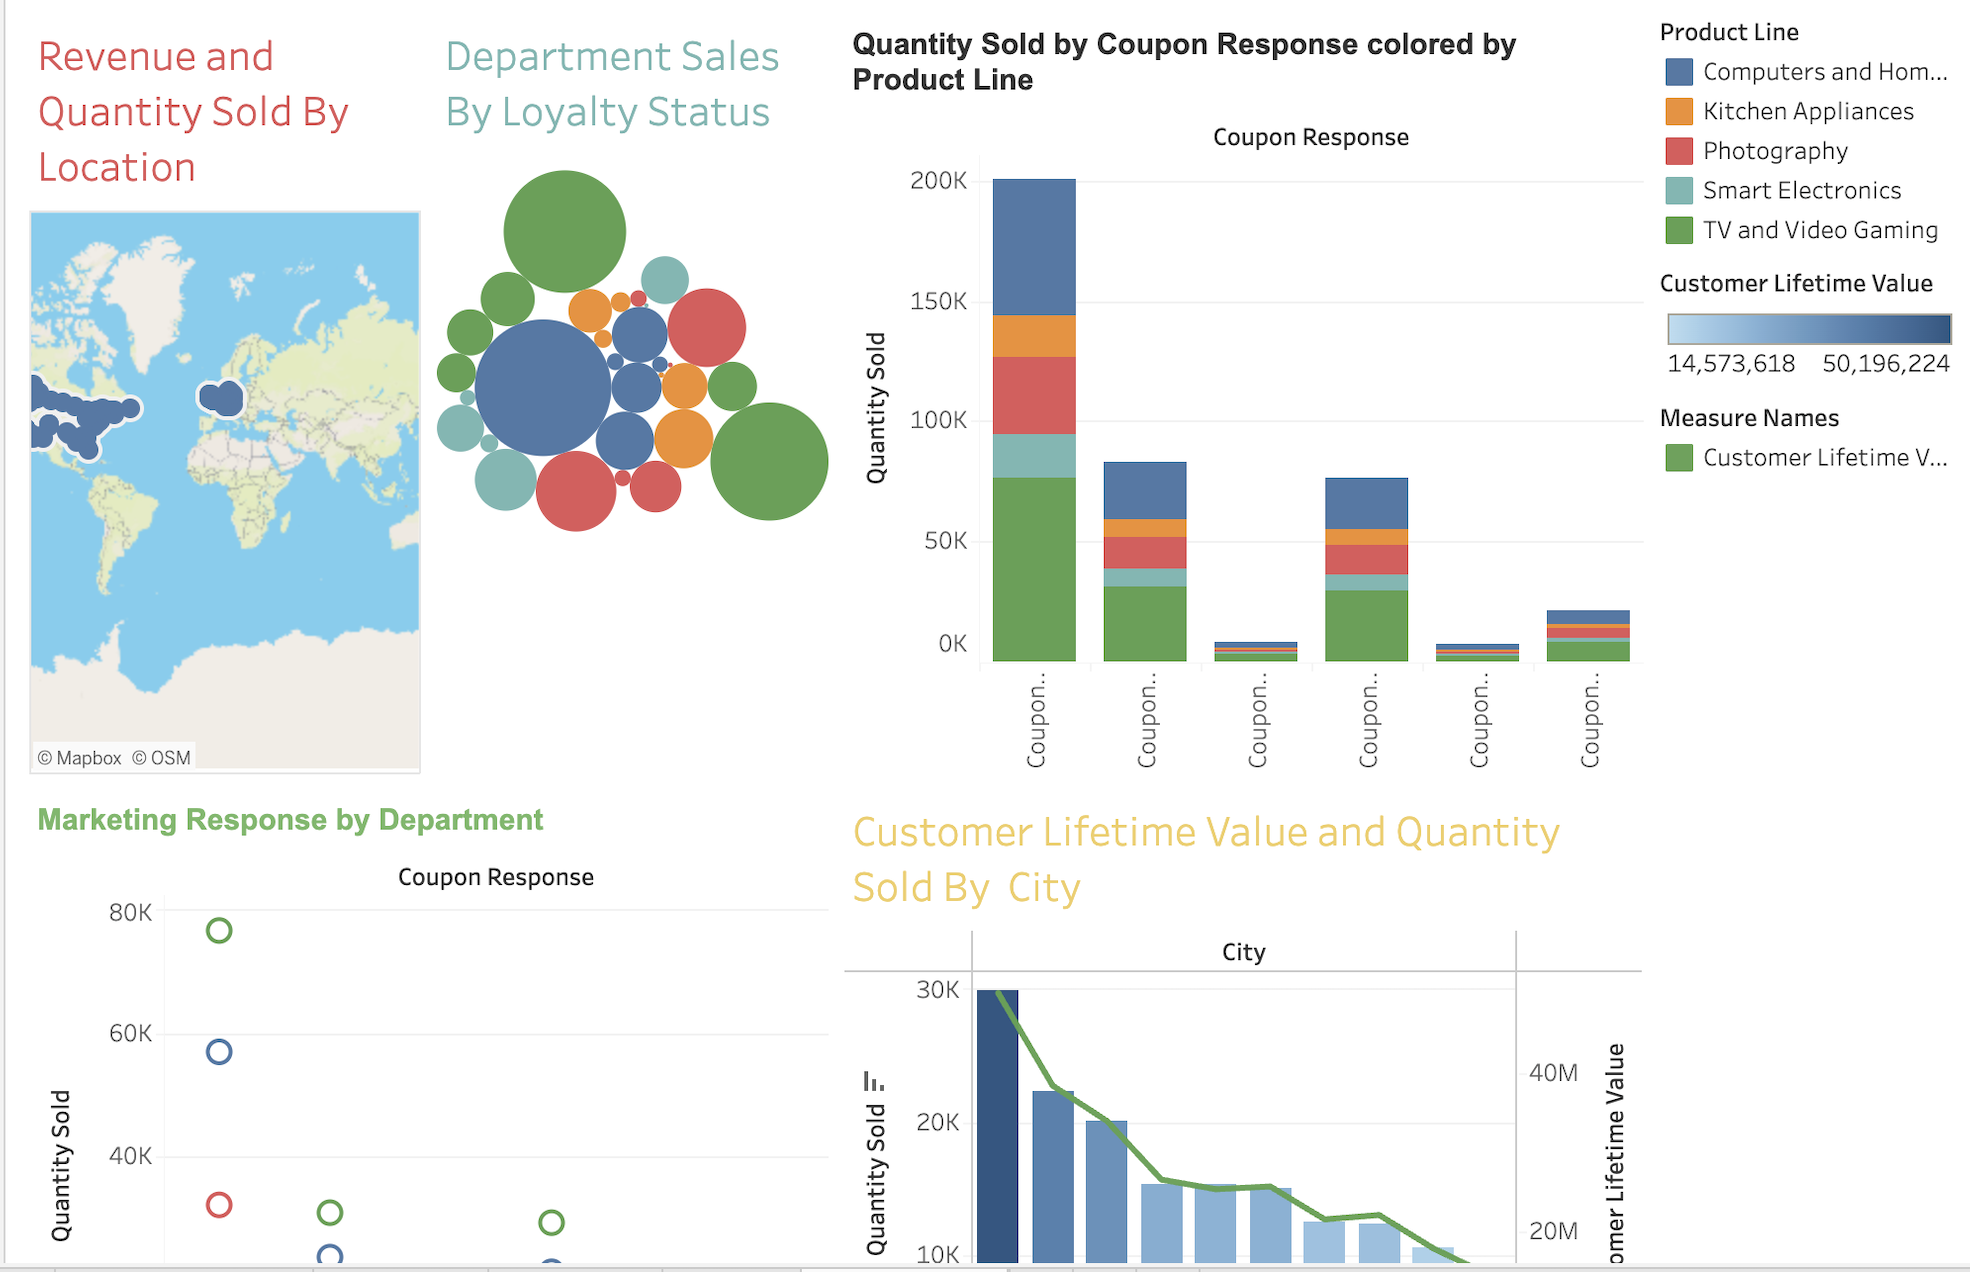This screenshot has height=1272, width=1970.
Task: Select the Photography red legend swatch
Action: [x=1679, y=151]
